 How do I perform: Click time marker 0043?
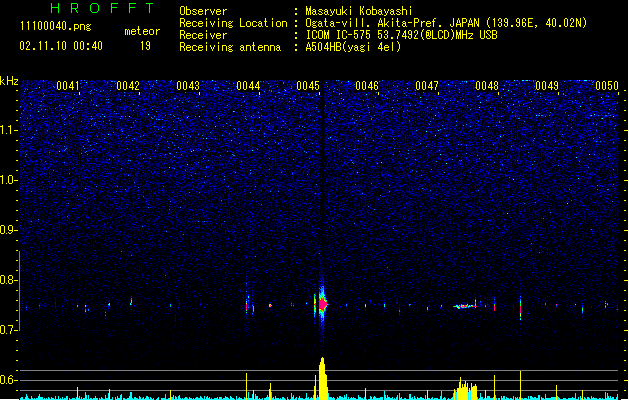(x=188, y=86)
